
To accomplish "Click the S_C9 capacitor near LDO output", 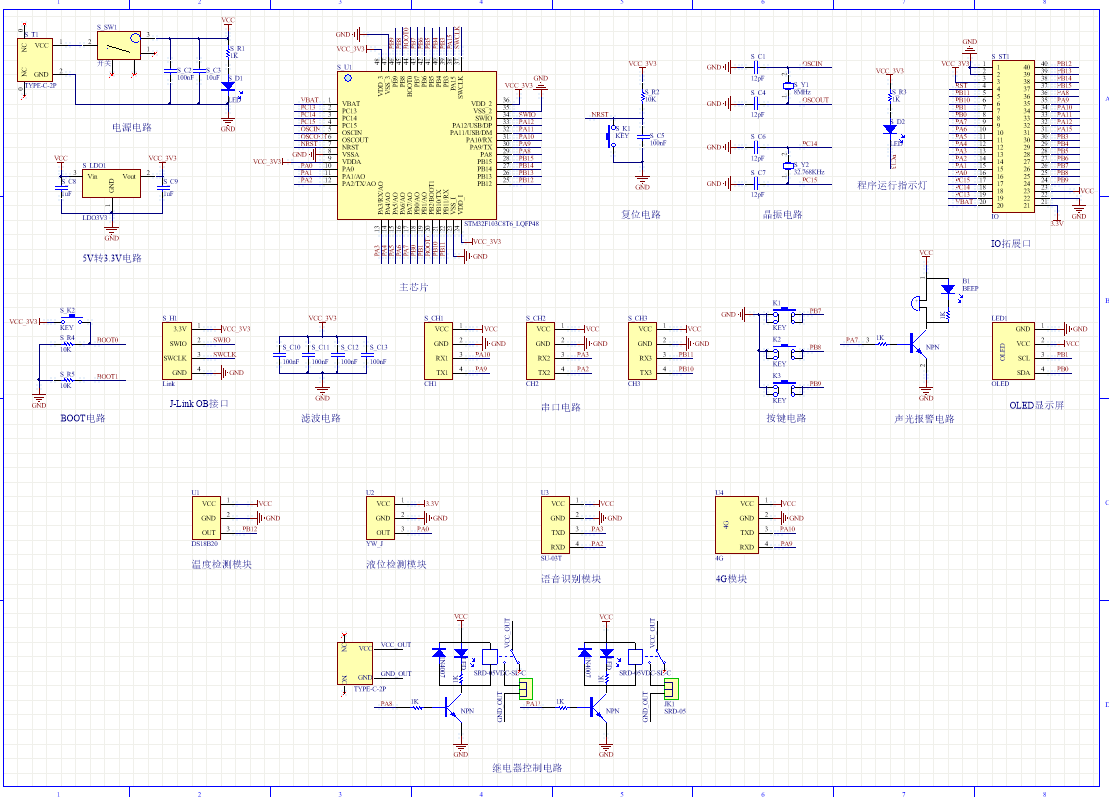I will click(x=164, y=187).
